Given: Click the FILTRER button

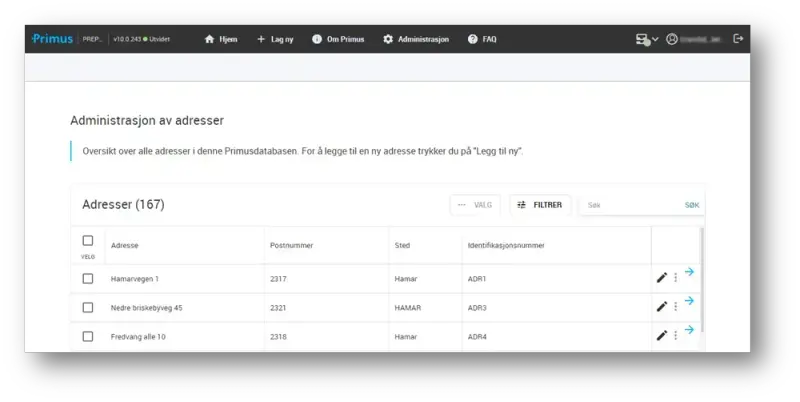Looking at the screenshot, I should click(540, 205).
